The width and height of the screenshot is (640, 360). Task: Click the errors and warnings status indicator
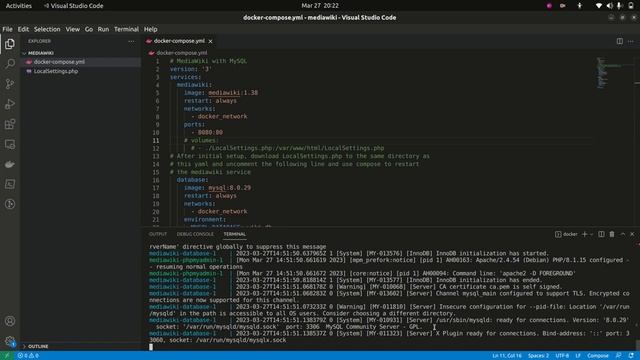point(28,356)
